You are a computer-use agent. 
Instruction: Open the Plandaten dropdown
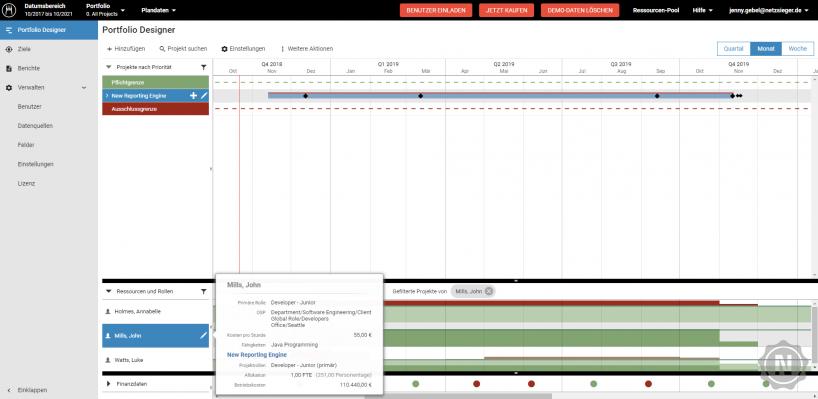(158, 10)
